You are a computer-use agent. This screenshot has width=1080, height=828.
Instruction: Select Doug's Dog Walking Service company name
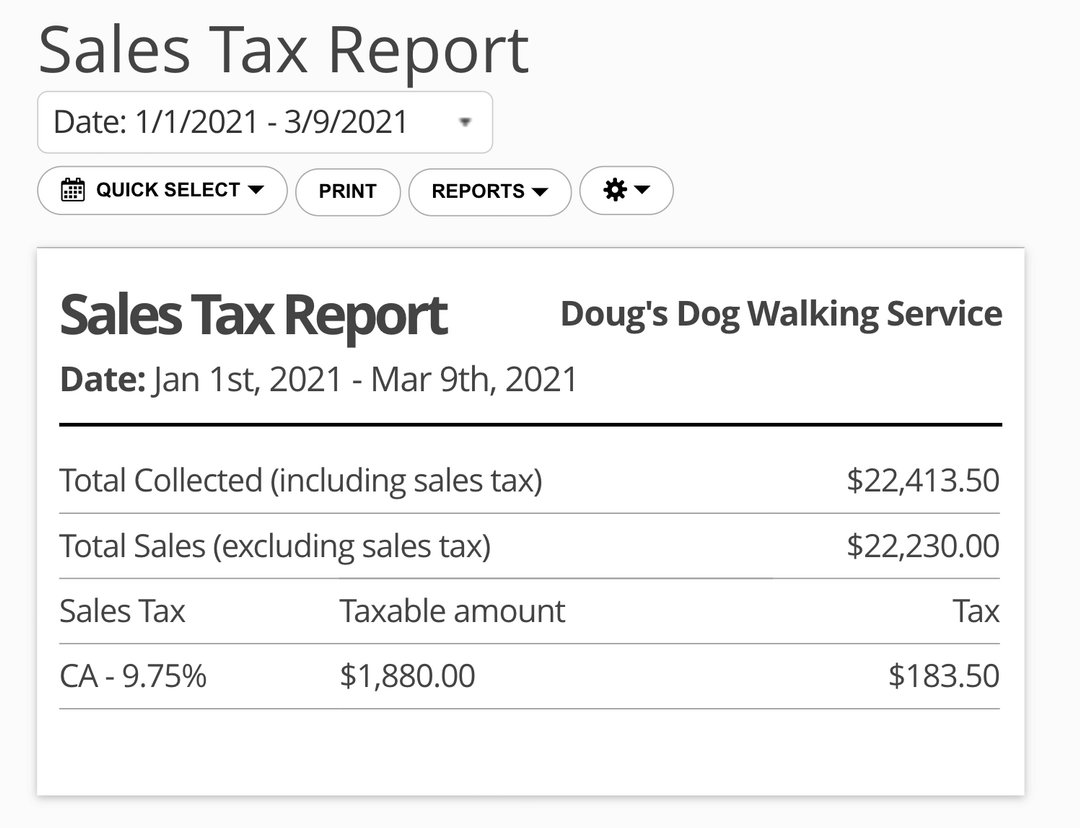coord(781,313)
